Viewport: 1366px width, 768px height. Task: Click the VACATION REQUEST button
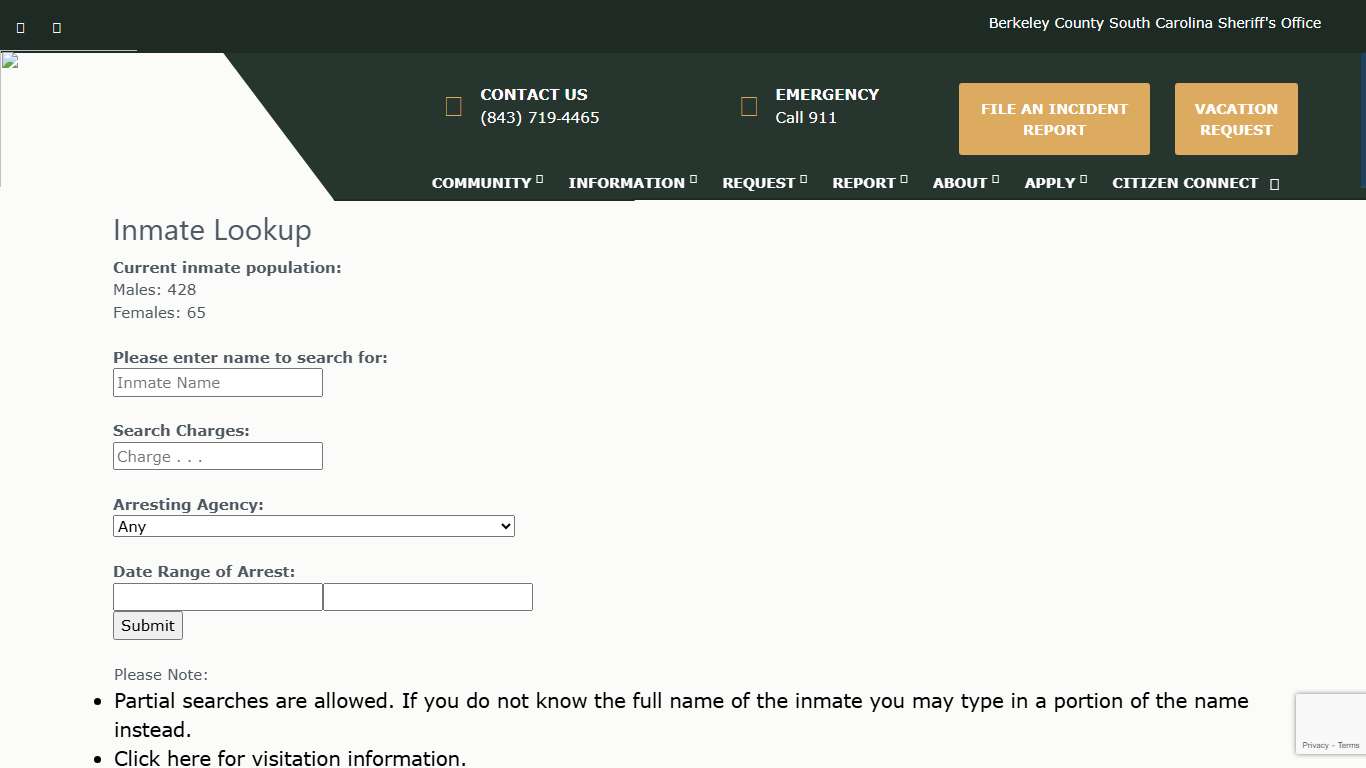point(1236,119)
